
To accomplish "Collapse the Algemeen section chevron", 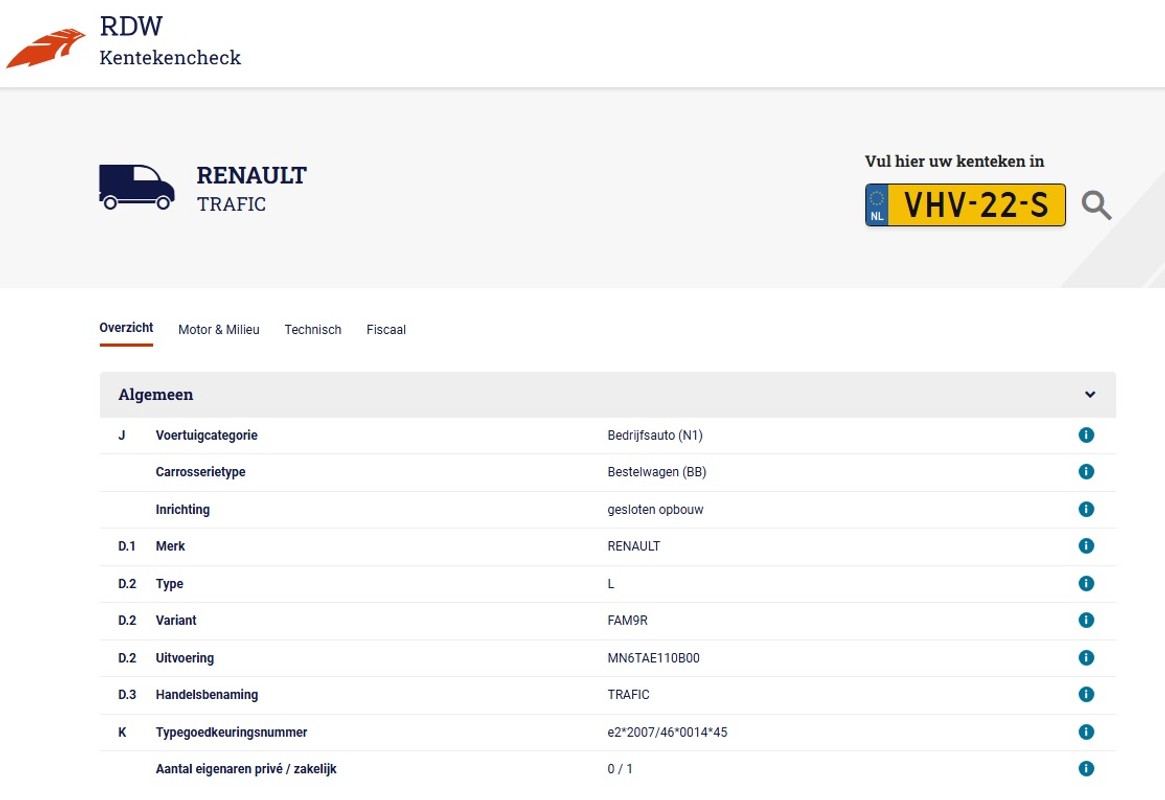I will point(1089,394).
